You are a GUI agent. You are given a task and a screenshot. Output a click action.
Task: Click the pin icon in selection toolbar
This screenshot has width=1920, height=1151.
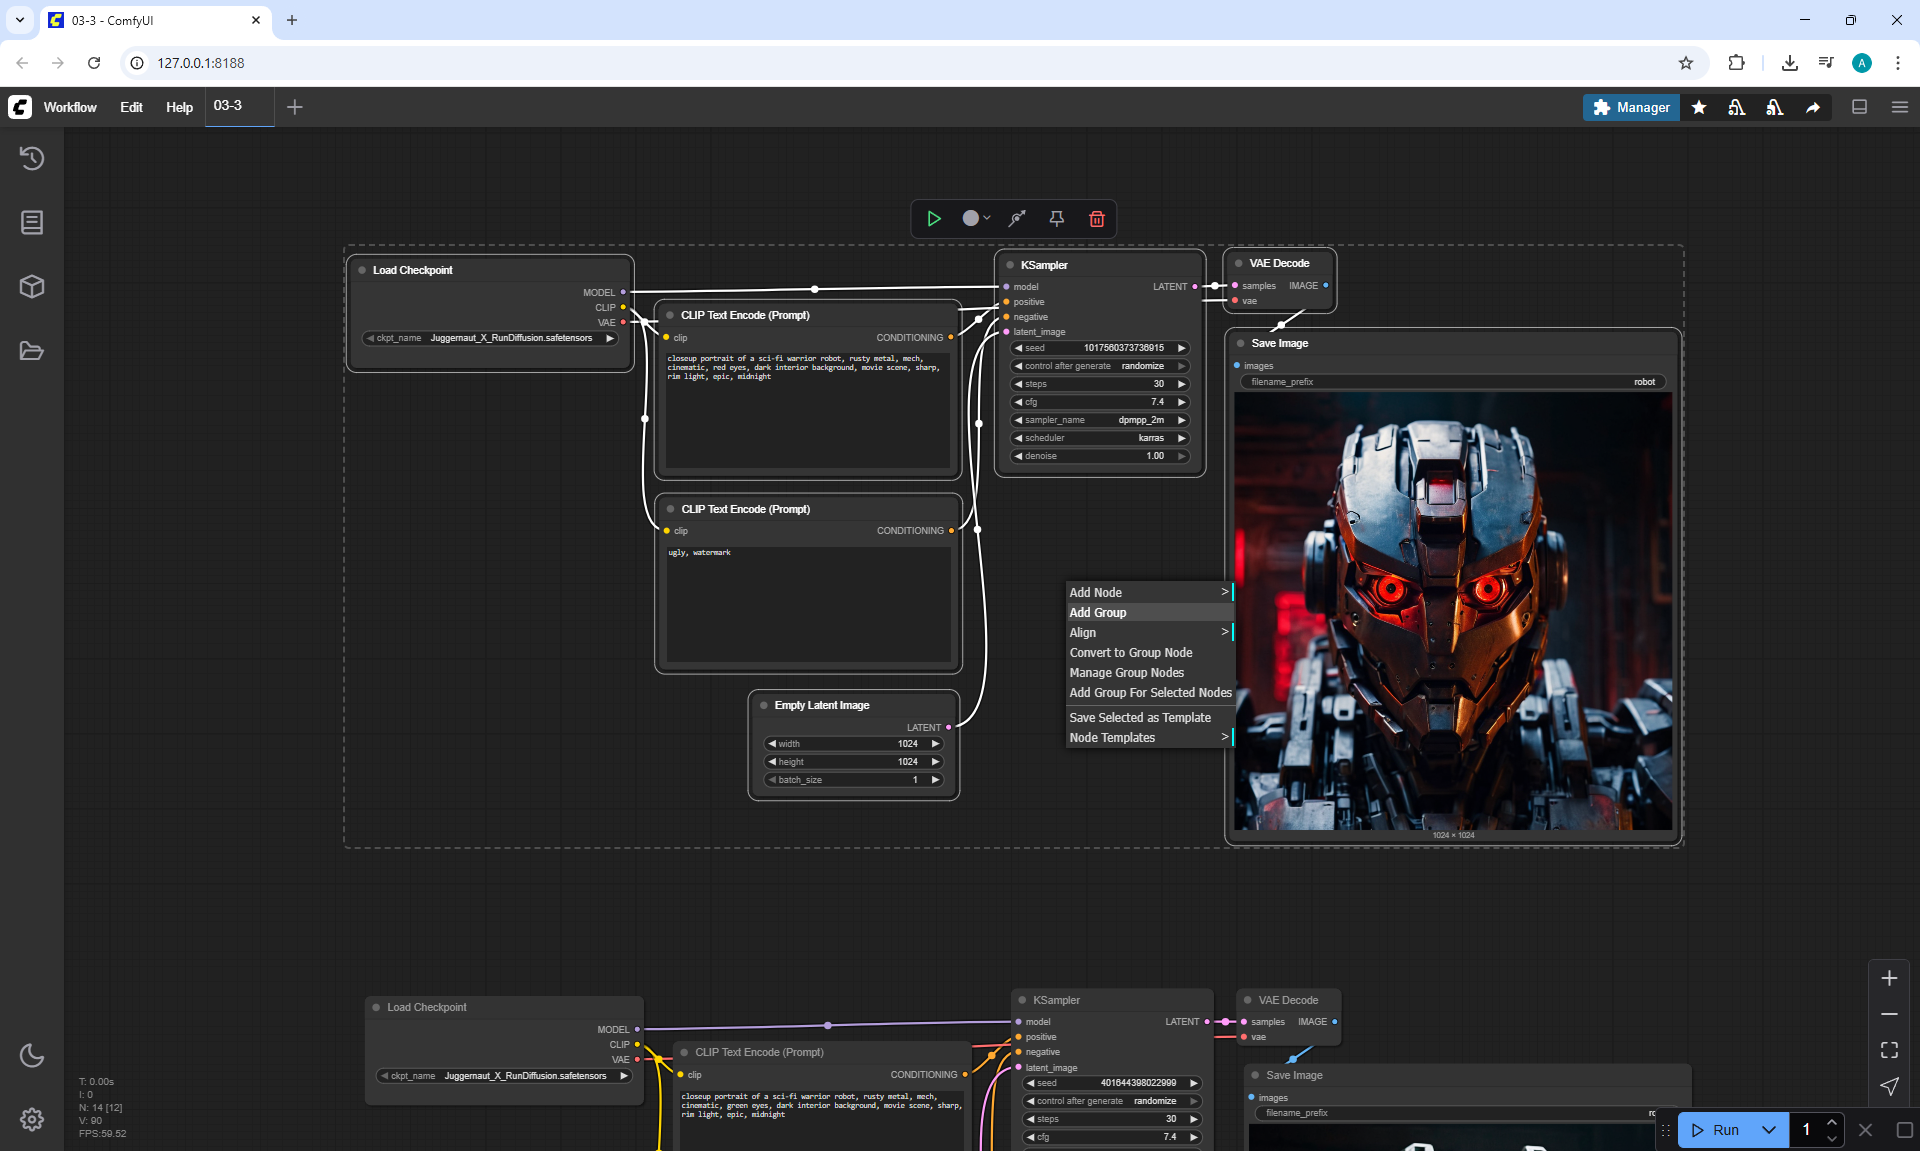pos(1056,219)
